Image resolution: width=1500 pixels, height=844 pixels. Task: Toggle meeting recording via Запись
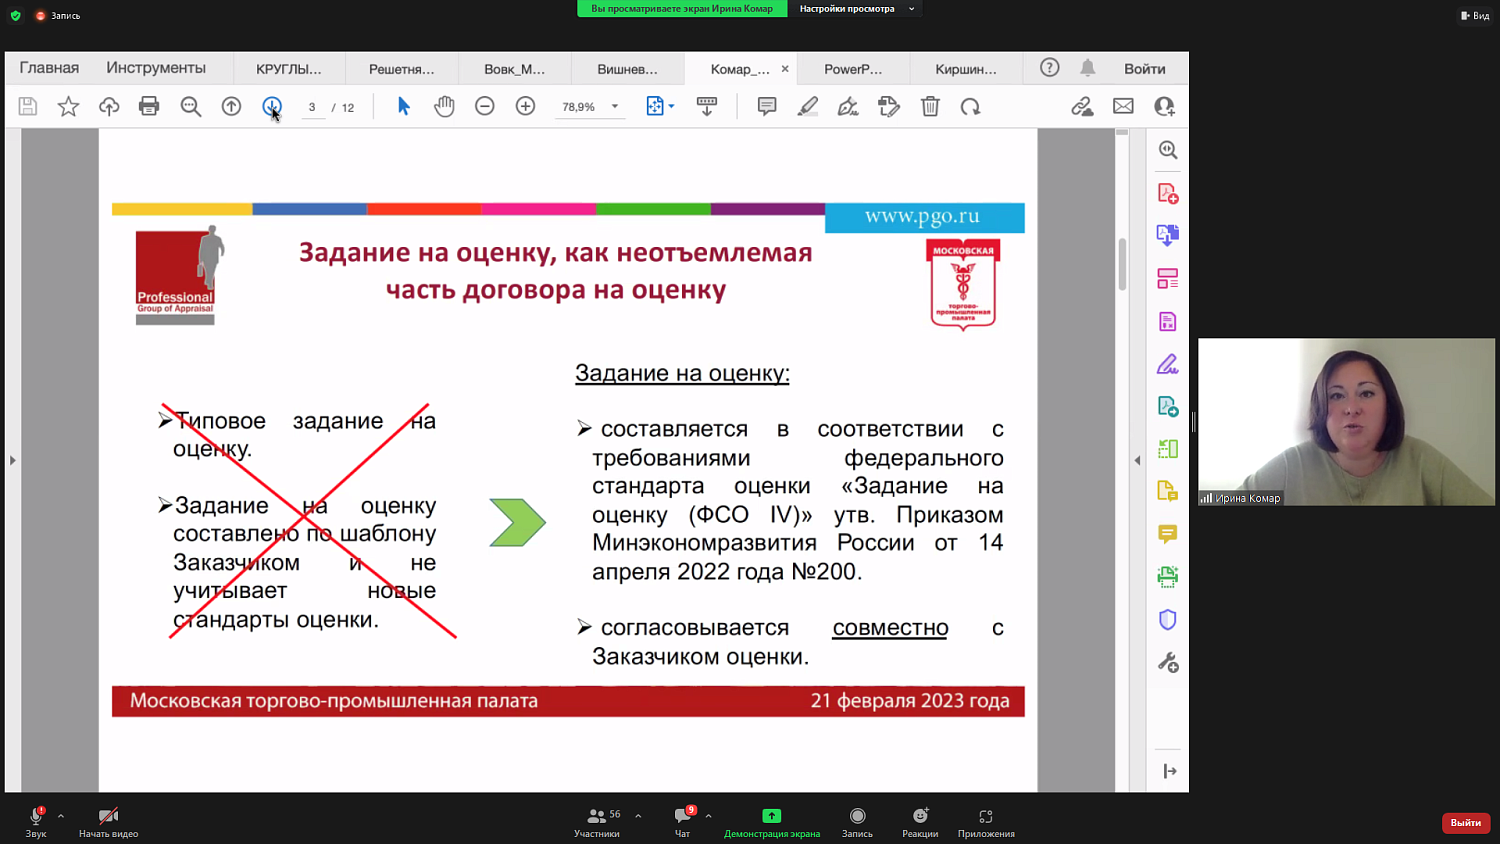coord(856,820)
